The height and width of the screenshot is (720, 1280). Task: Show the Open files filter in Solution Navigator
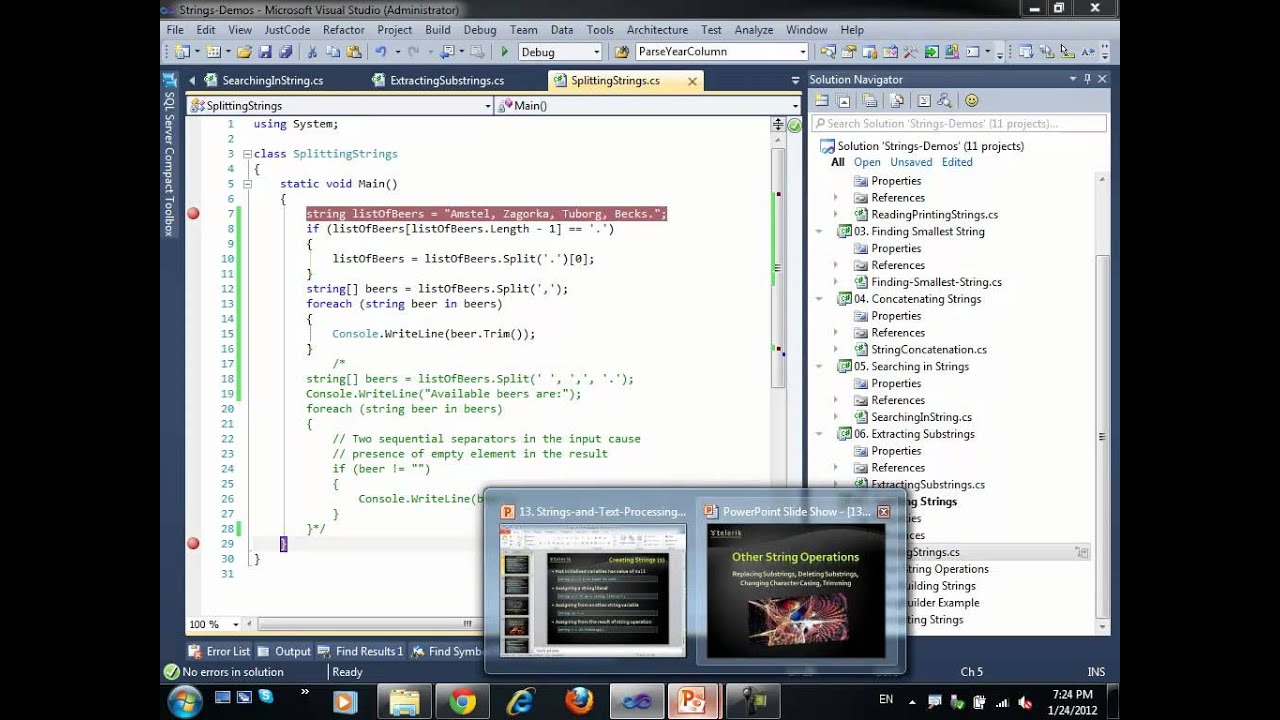click(x=867, y=162)
